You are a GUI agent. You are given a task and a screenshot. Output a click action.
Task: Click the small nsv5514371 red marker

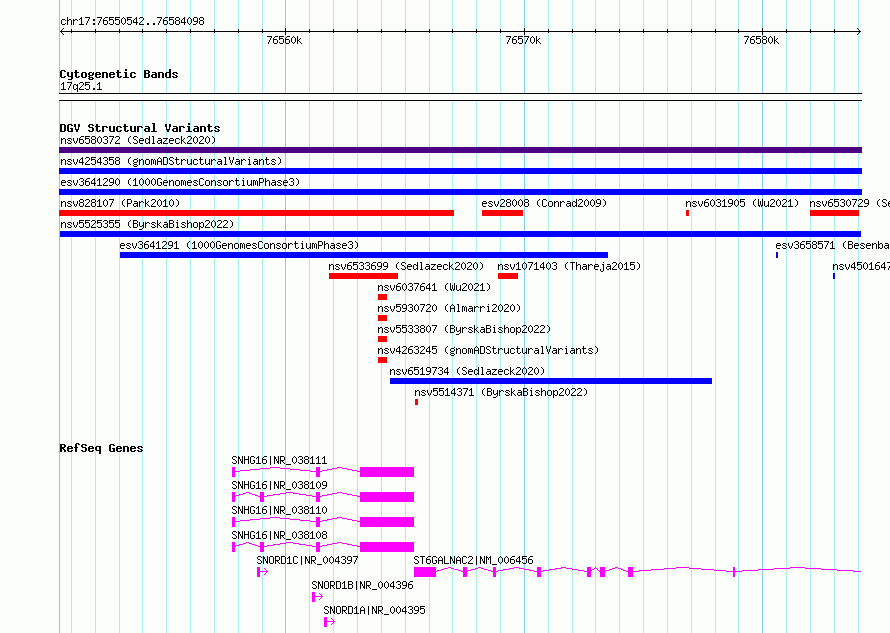[x=417, y=402]
